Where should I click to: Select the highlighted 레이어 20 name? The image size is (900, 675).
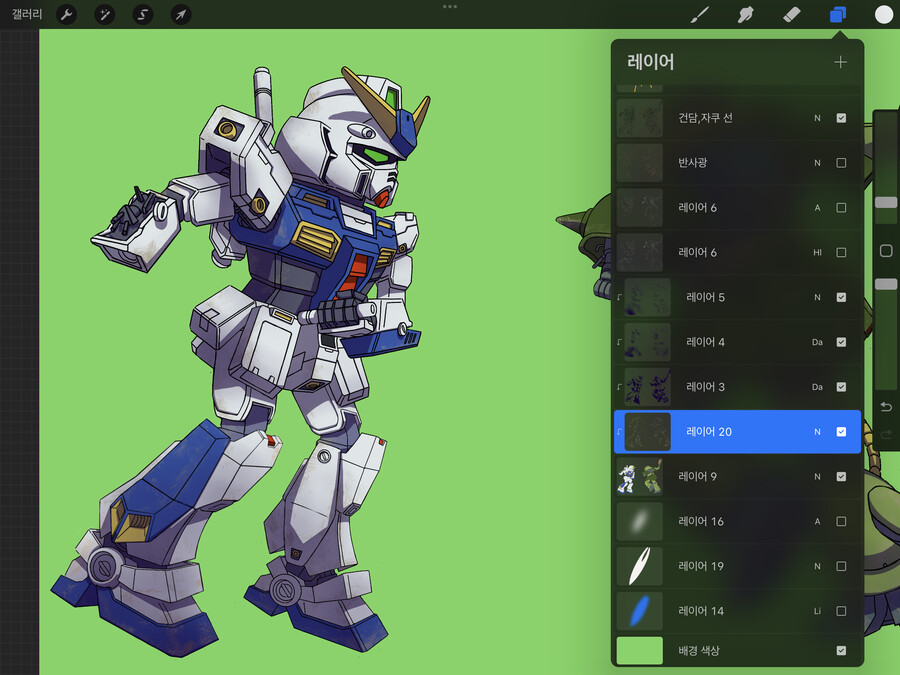pyautogui.click(x=709, y=432)
